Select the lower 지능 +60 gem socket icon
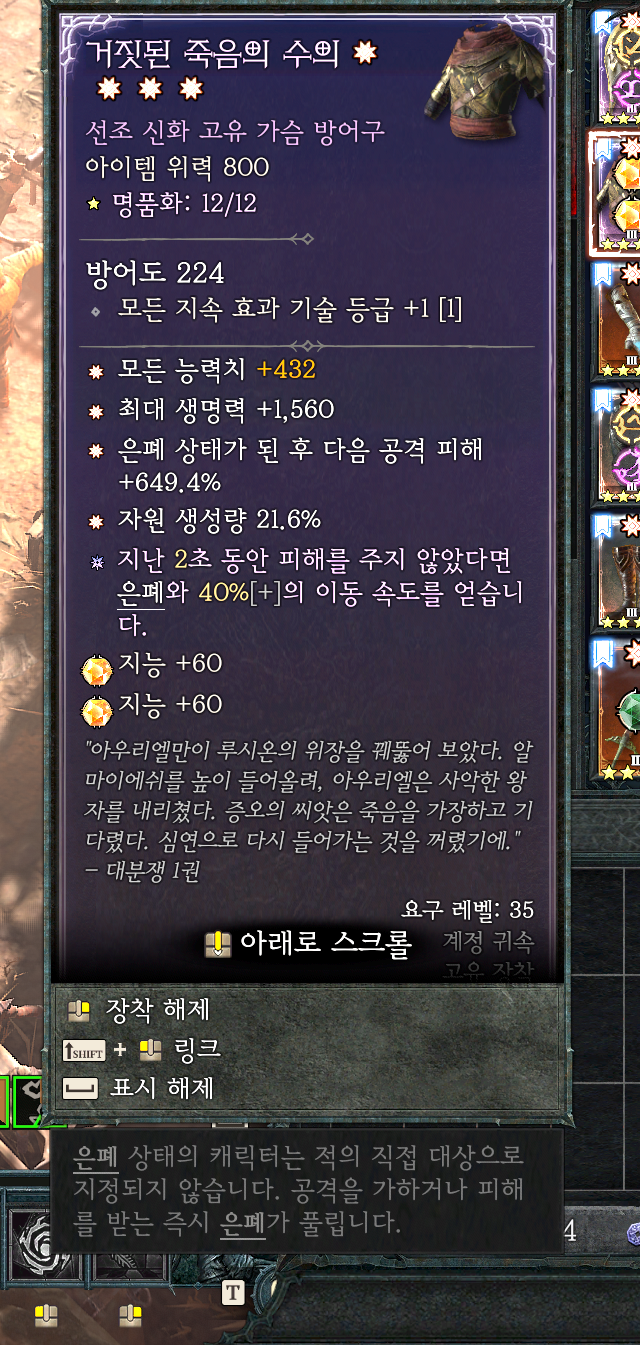This screenshot has height=1345, width=640. click(x=97, y=708)
